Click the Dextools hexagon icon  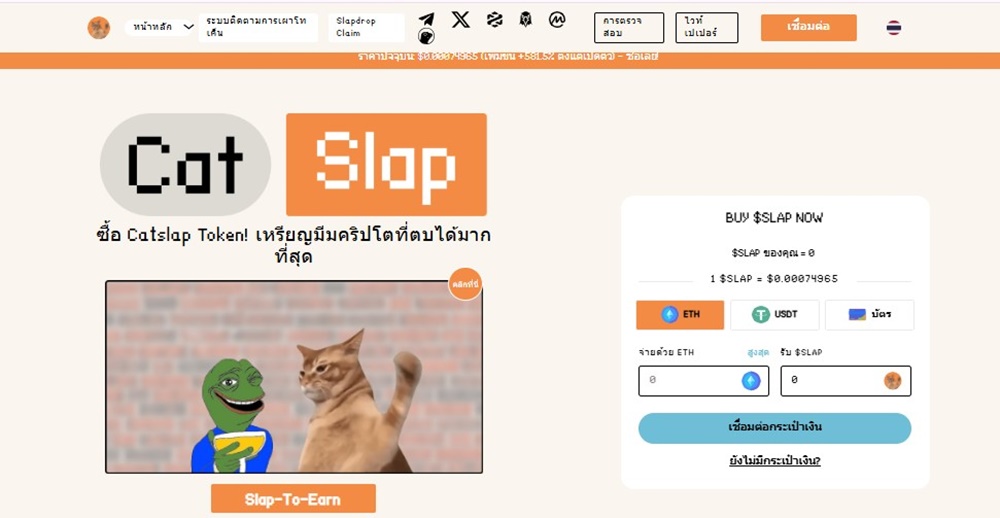494,20
